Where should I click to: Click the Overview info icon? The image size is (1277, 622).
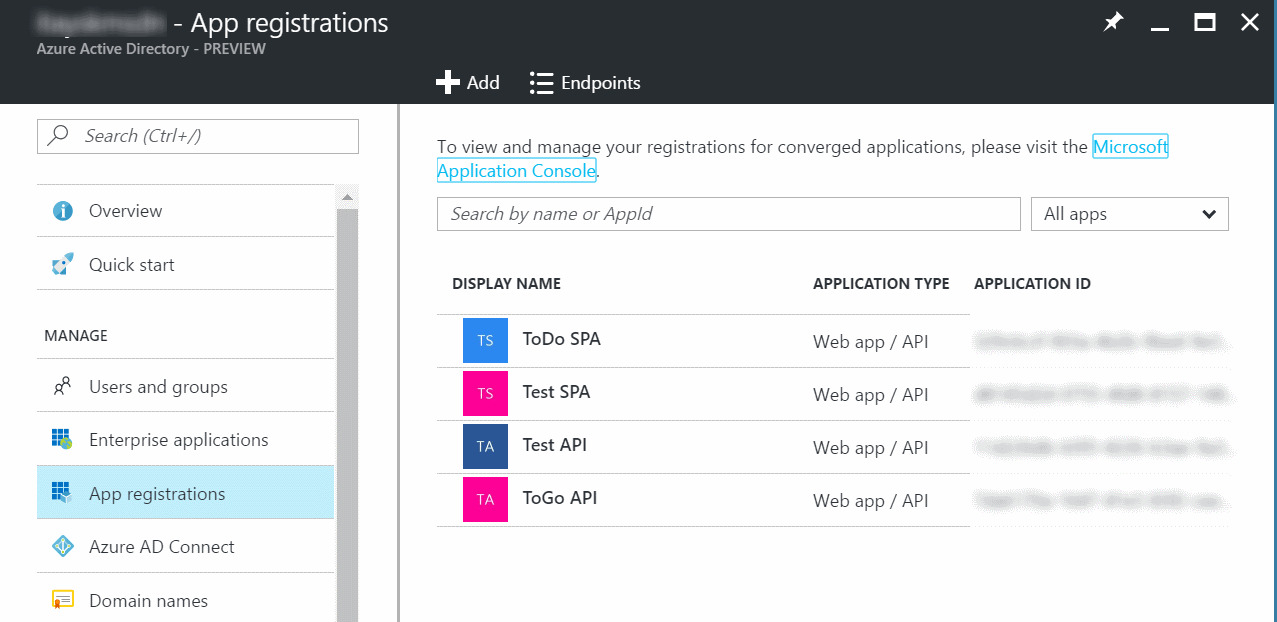pyautogui.click(x=63, y=211)
